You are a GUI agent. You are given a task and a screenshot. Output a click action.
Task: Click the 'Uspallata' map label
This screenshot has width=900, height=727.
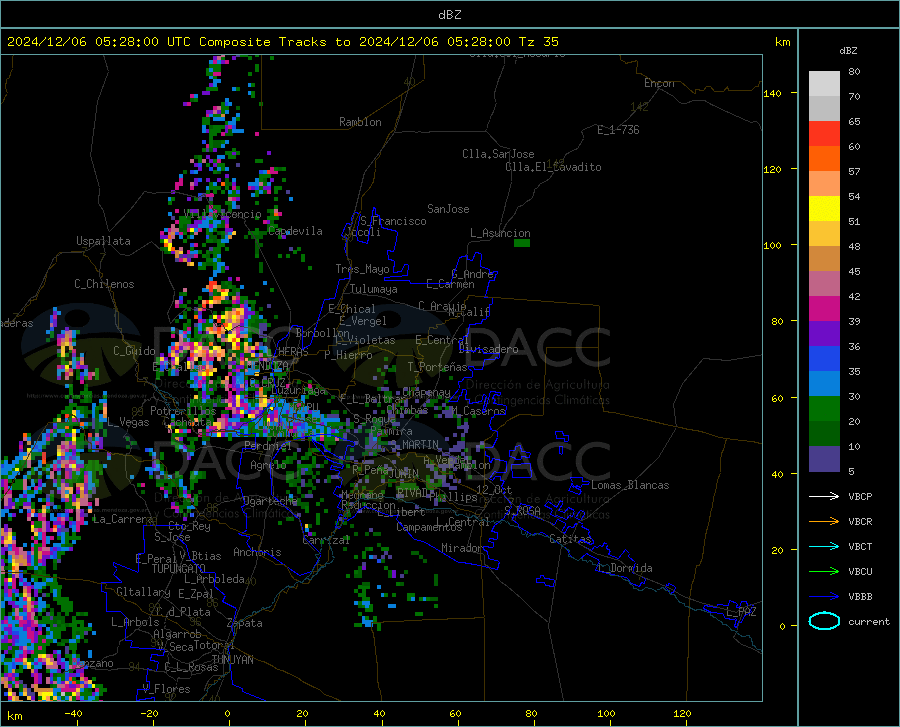coord(103,241)
